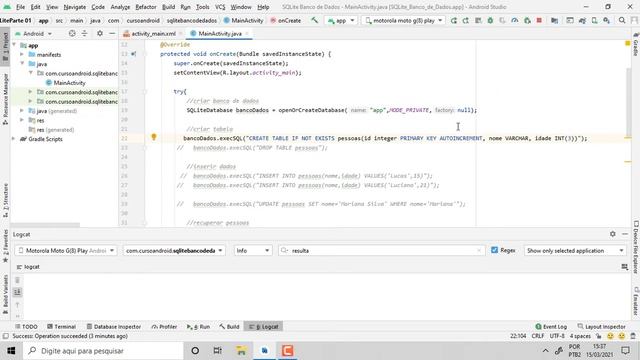Open the Profiler tool window

[164, 327]
